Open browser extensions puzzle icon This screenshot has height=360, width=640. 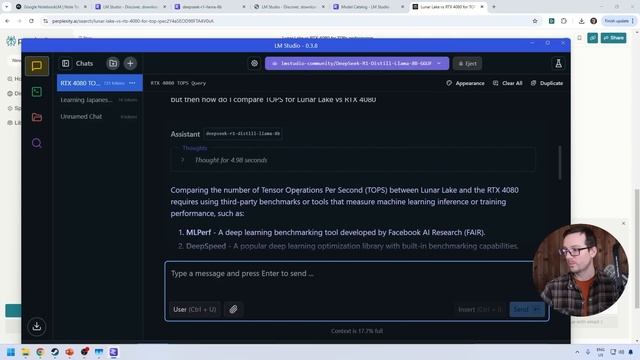(564, 21)
